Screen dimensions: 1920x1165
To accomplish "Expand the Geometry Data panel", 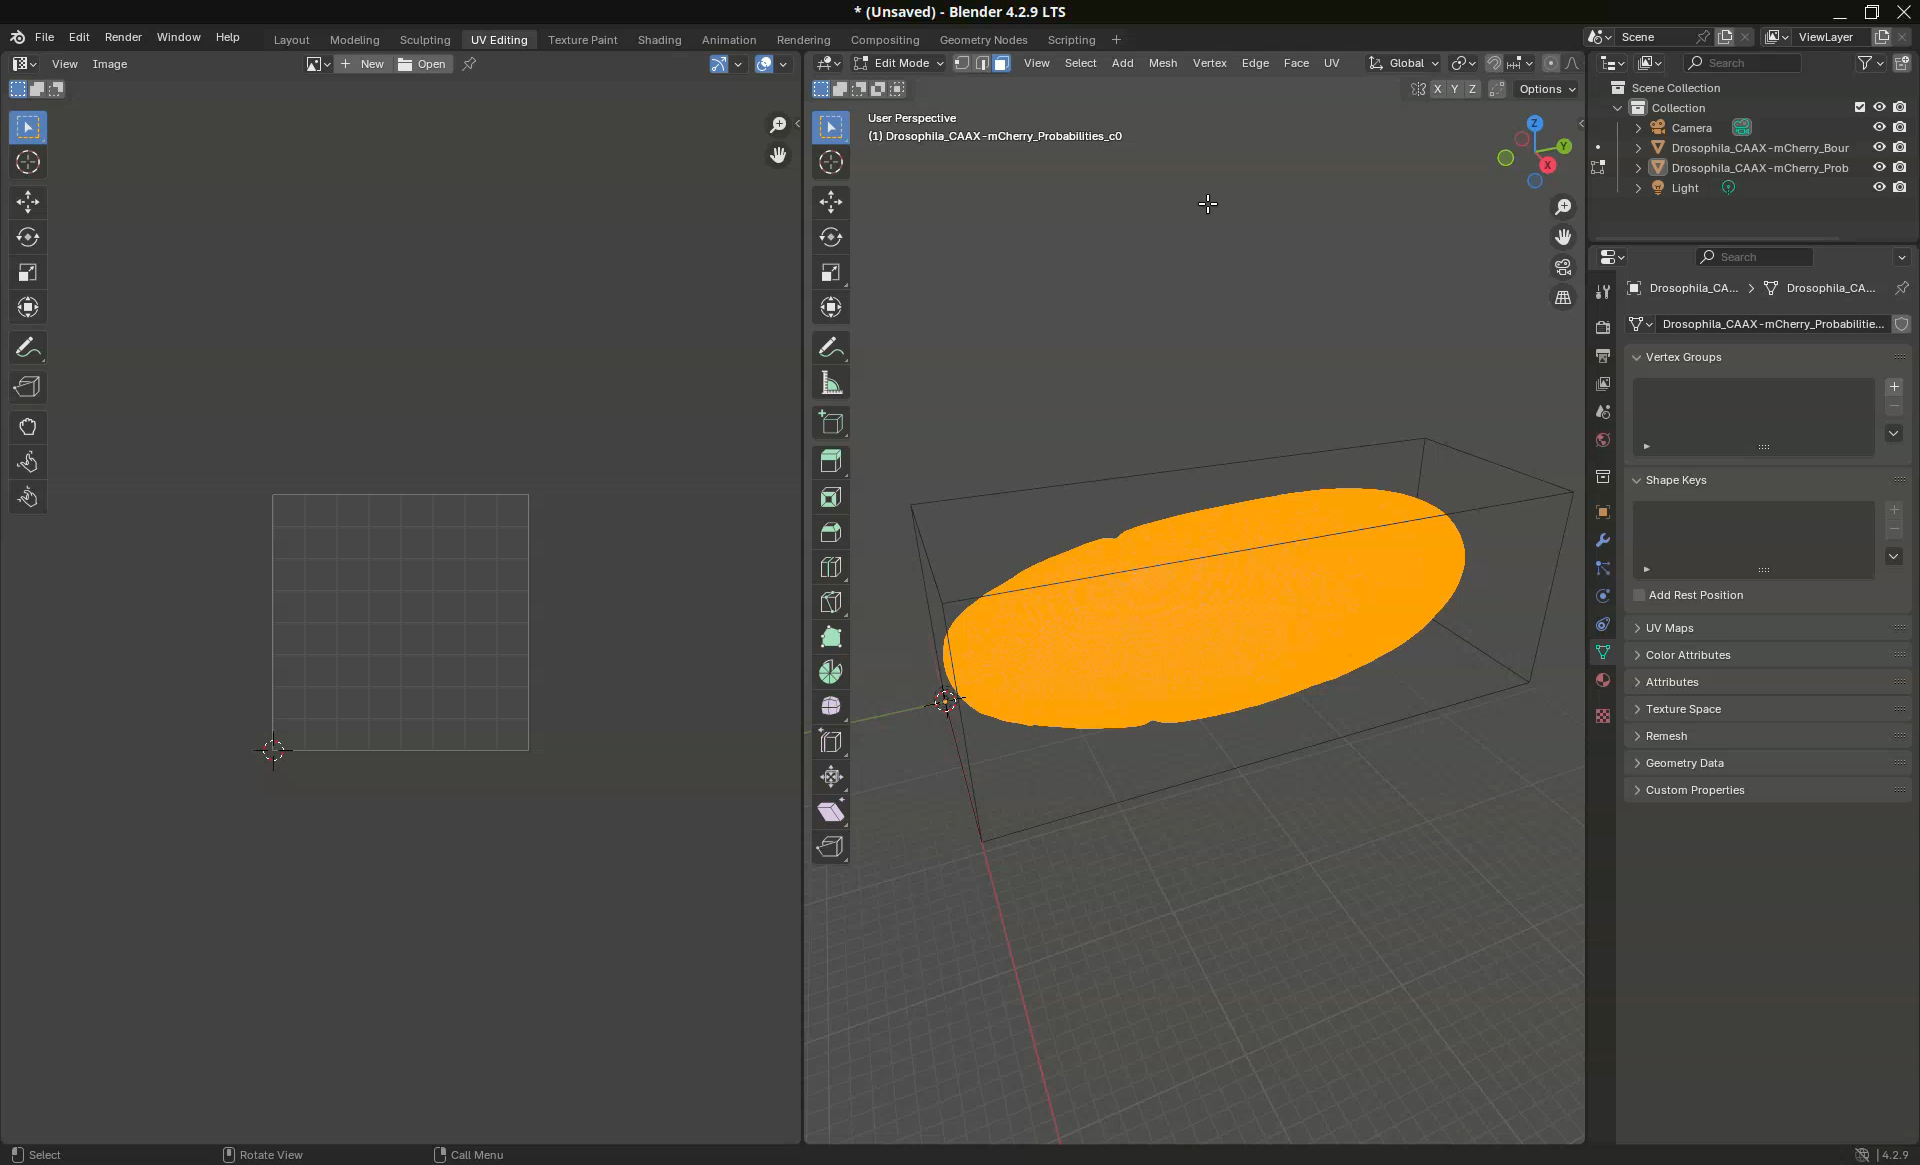I will (1684, 763).
